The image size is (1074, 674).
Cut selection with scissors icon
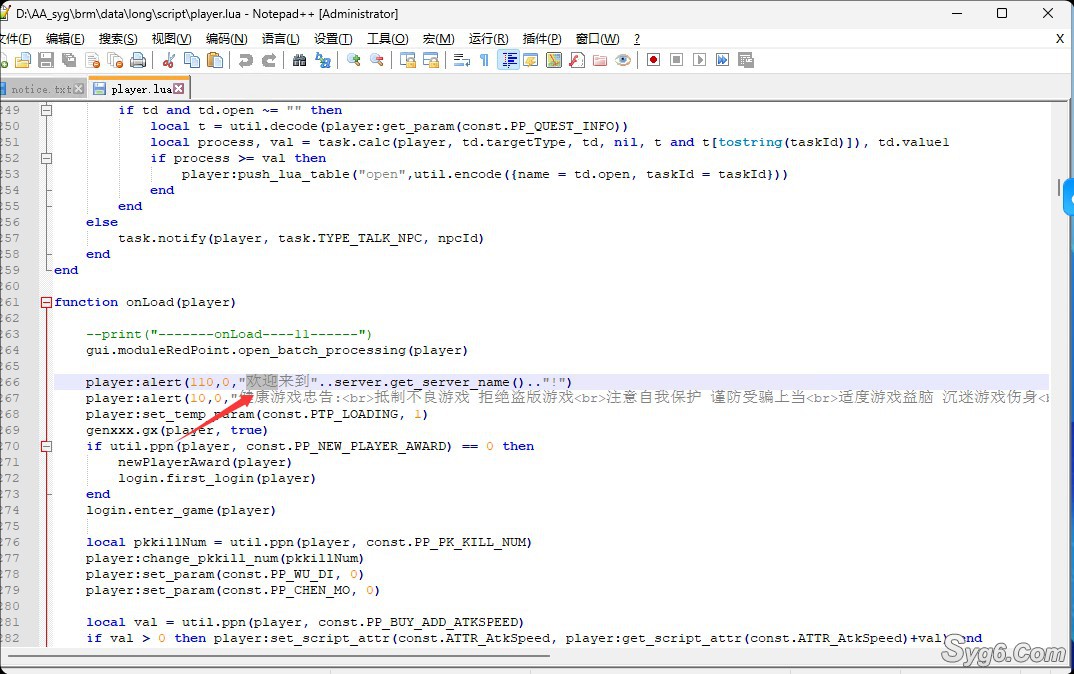pyautogui.click(x=168, y=60)
